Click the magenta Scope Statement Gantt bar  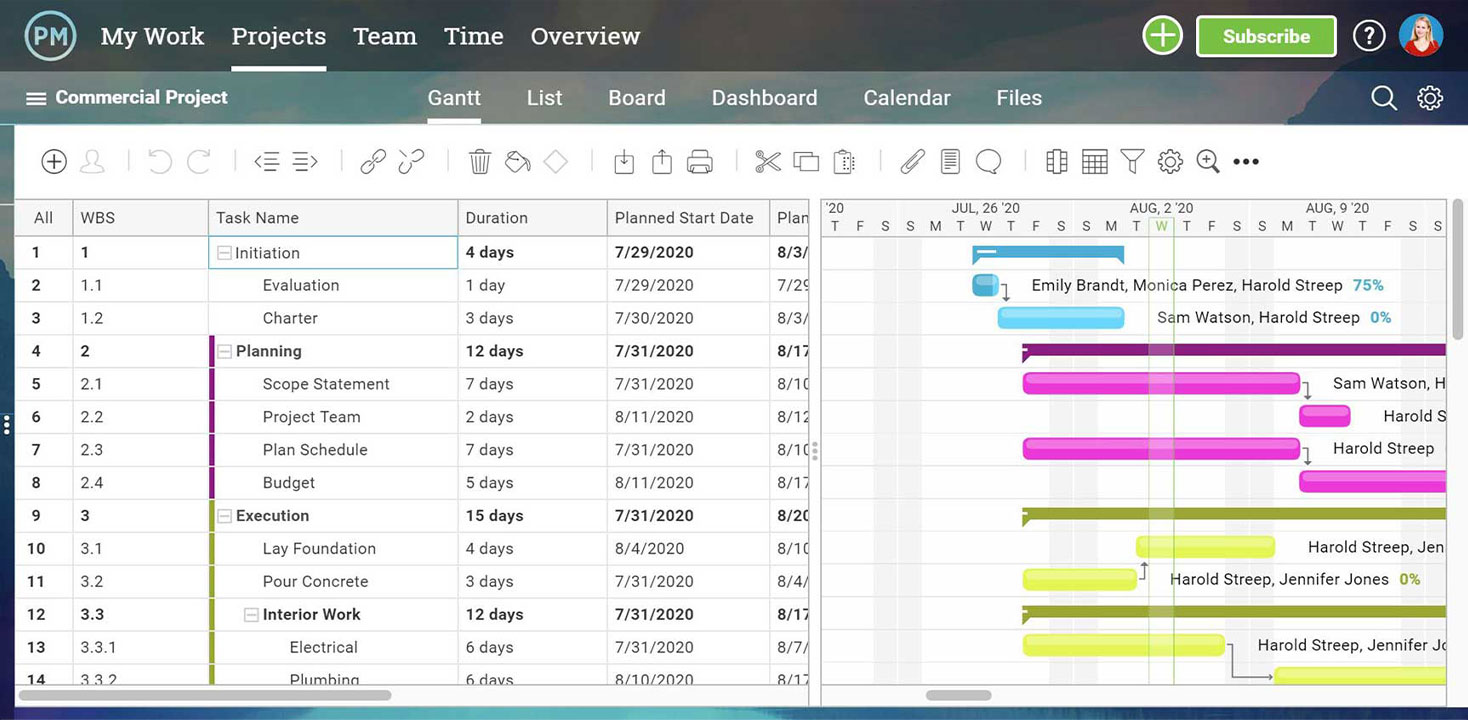pyautogui.click(x=1161, y=384)
